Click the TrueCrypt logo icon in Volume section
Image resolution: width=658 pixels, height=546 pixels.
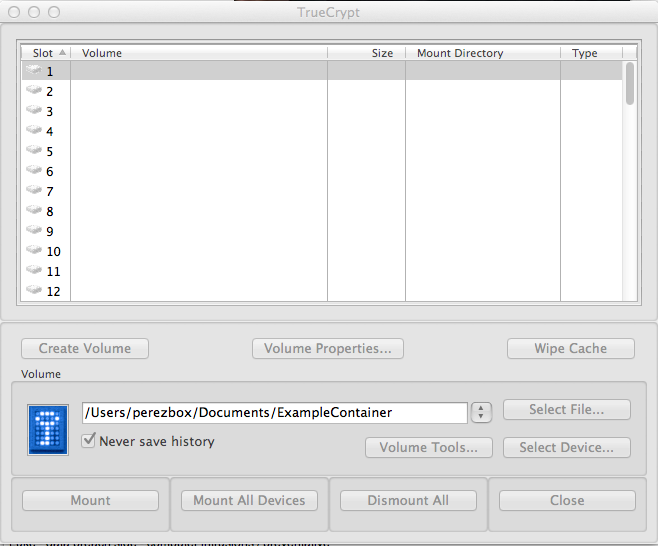(x=48, y=431)
